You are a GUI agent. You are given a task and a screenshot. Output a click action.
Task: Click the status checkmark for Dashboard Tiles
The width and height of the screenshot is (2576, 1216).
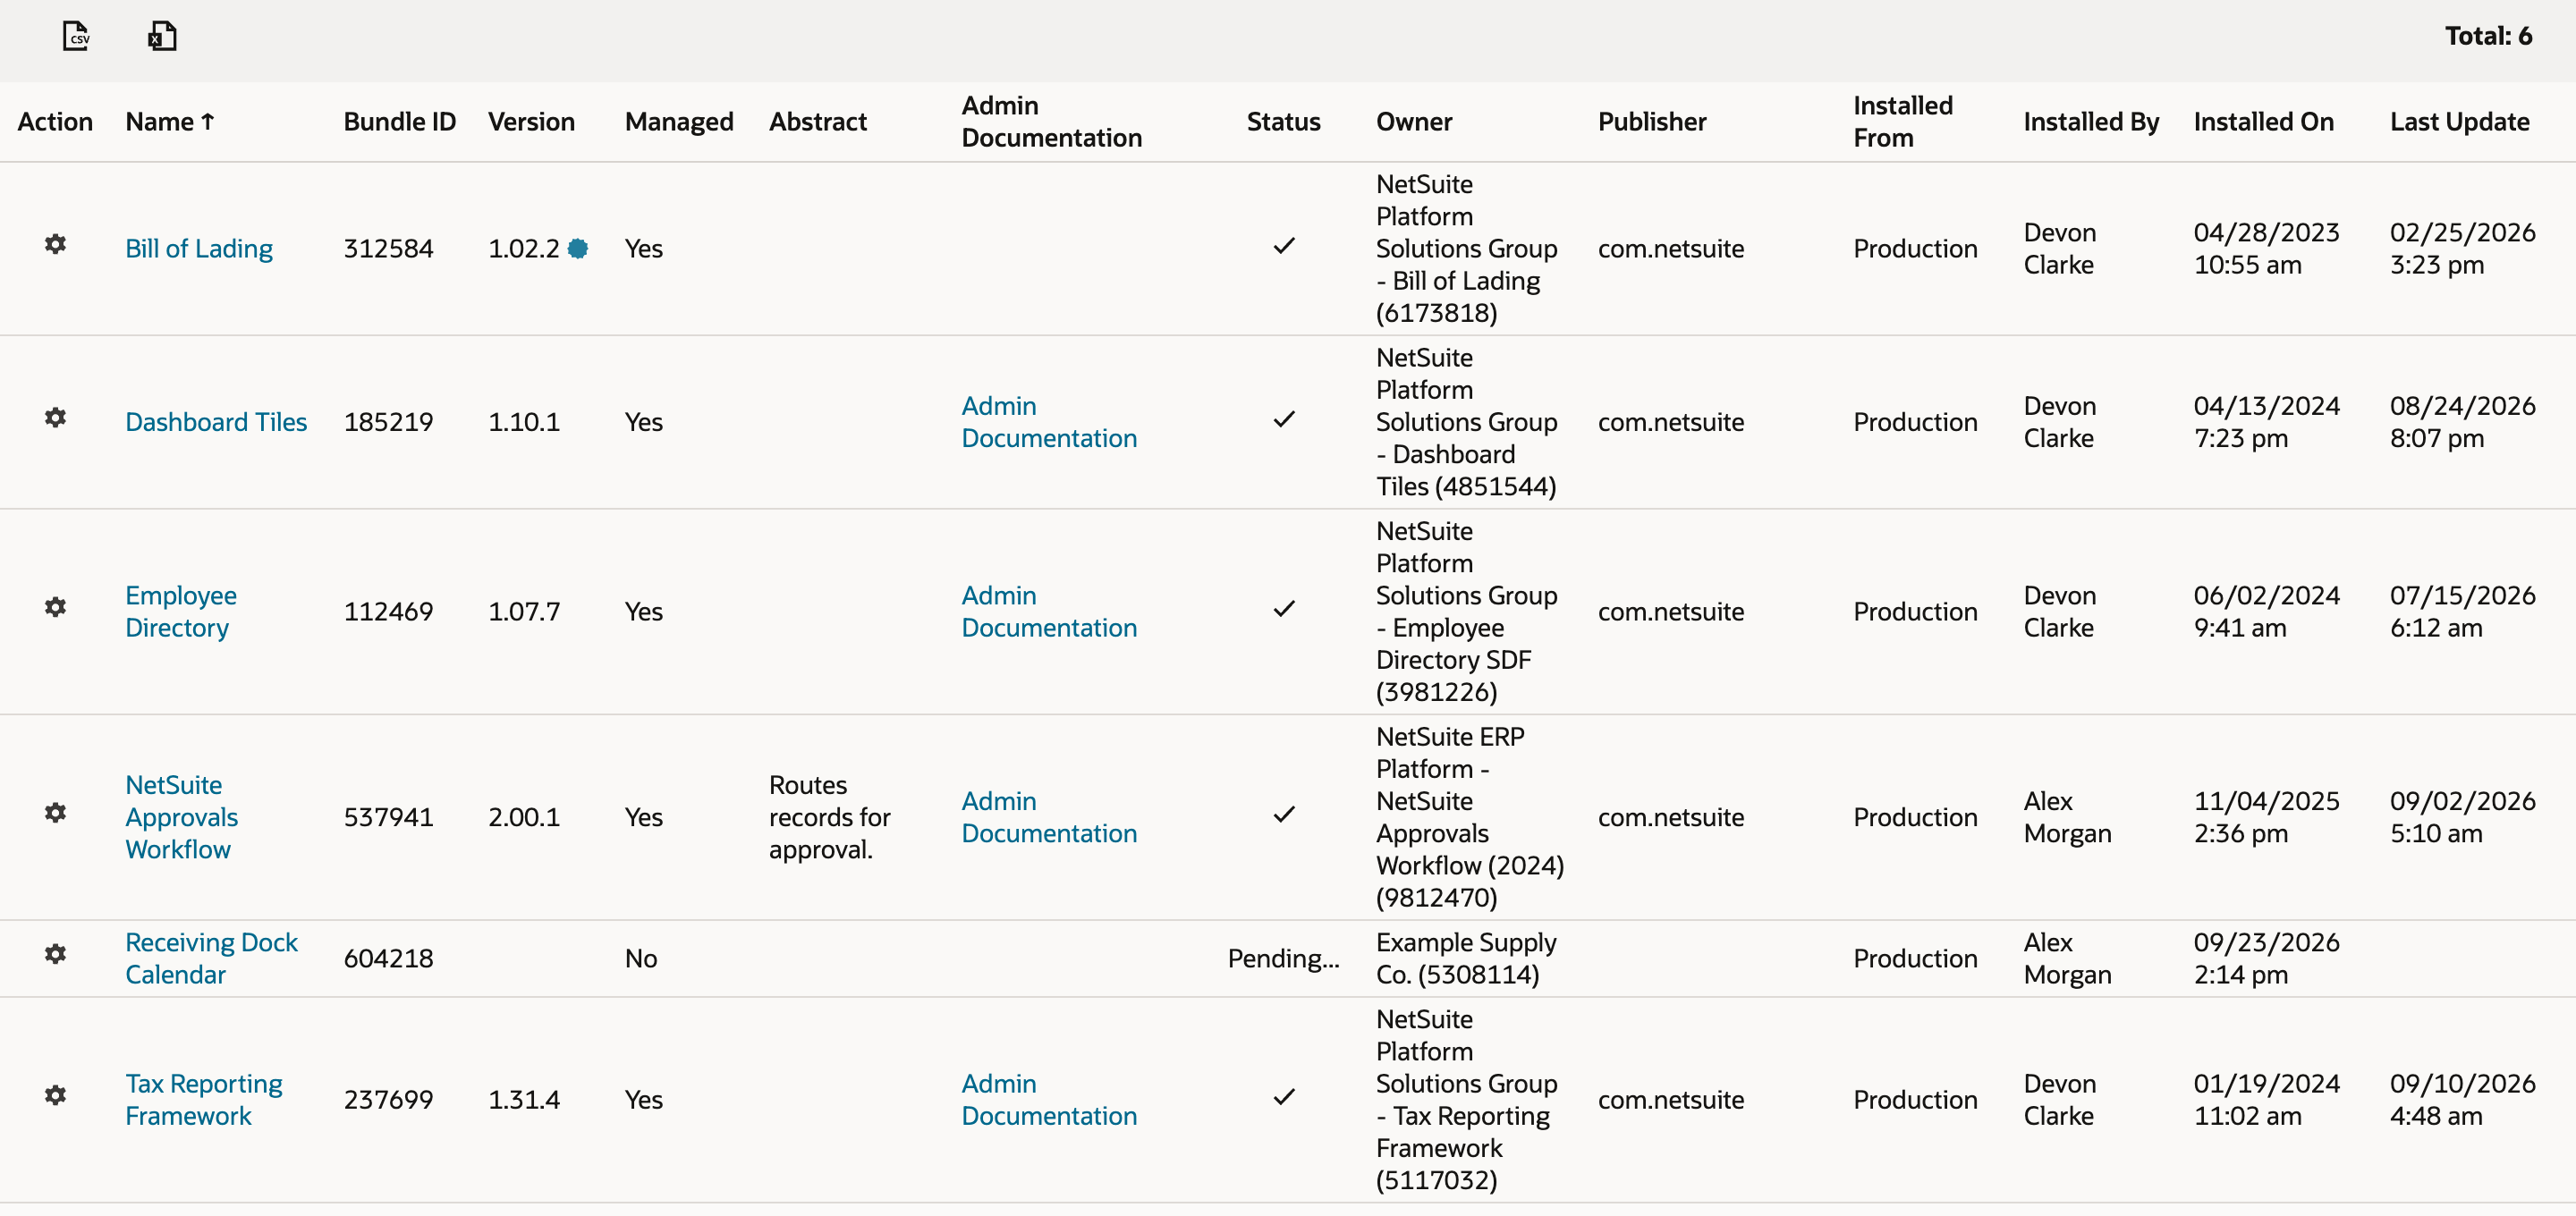pos(1284,420)
